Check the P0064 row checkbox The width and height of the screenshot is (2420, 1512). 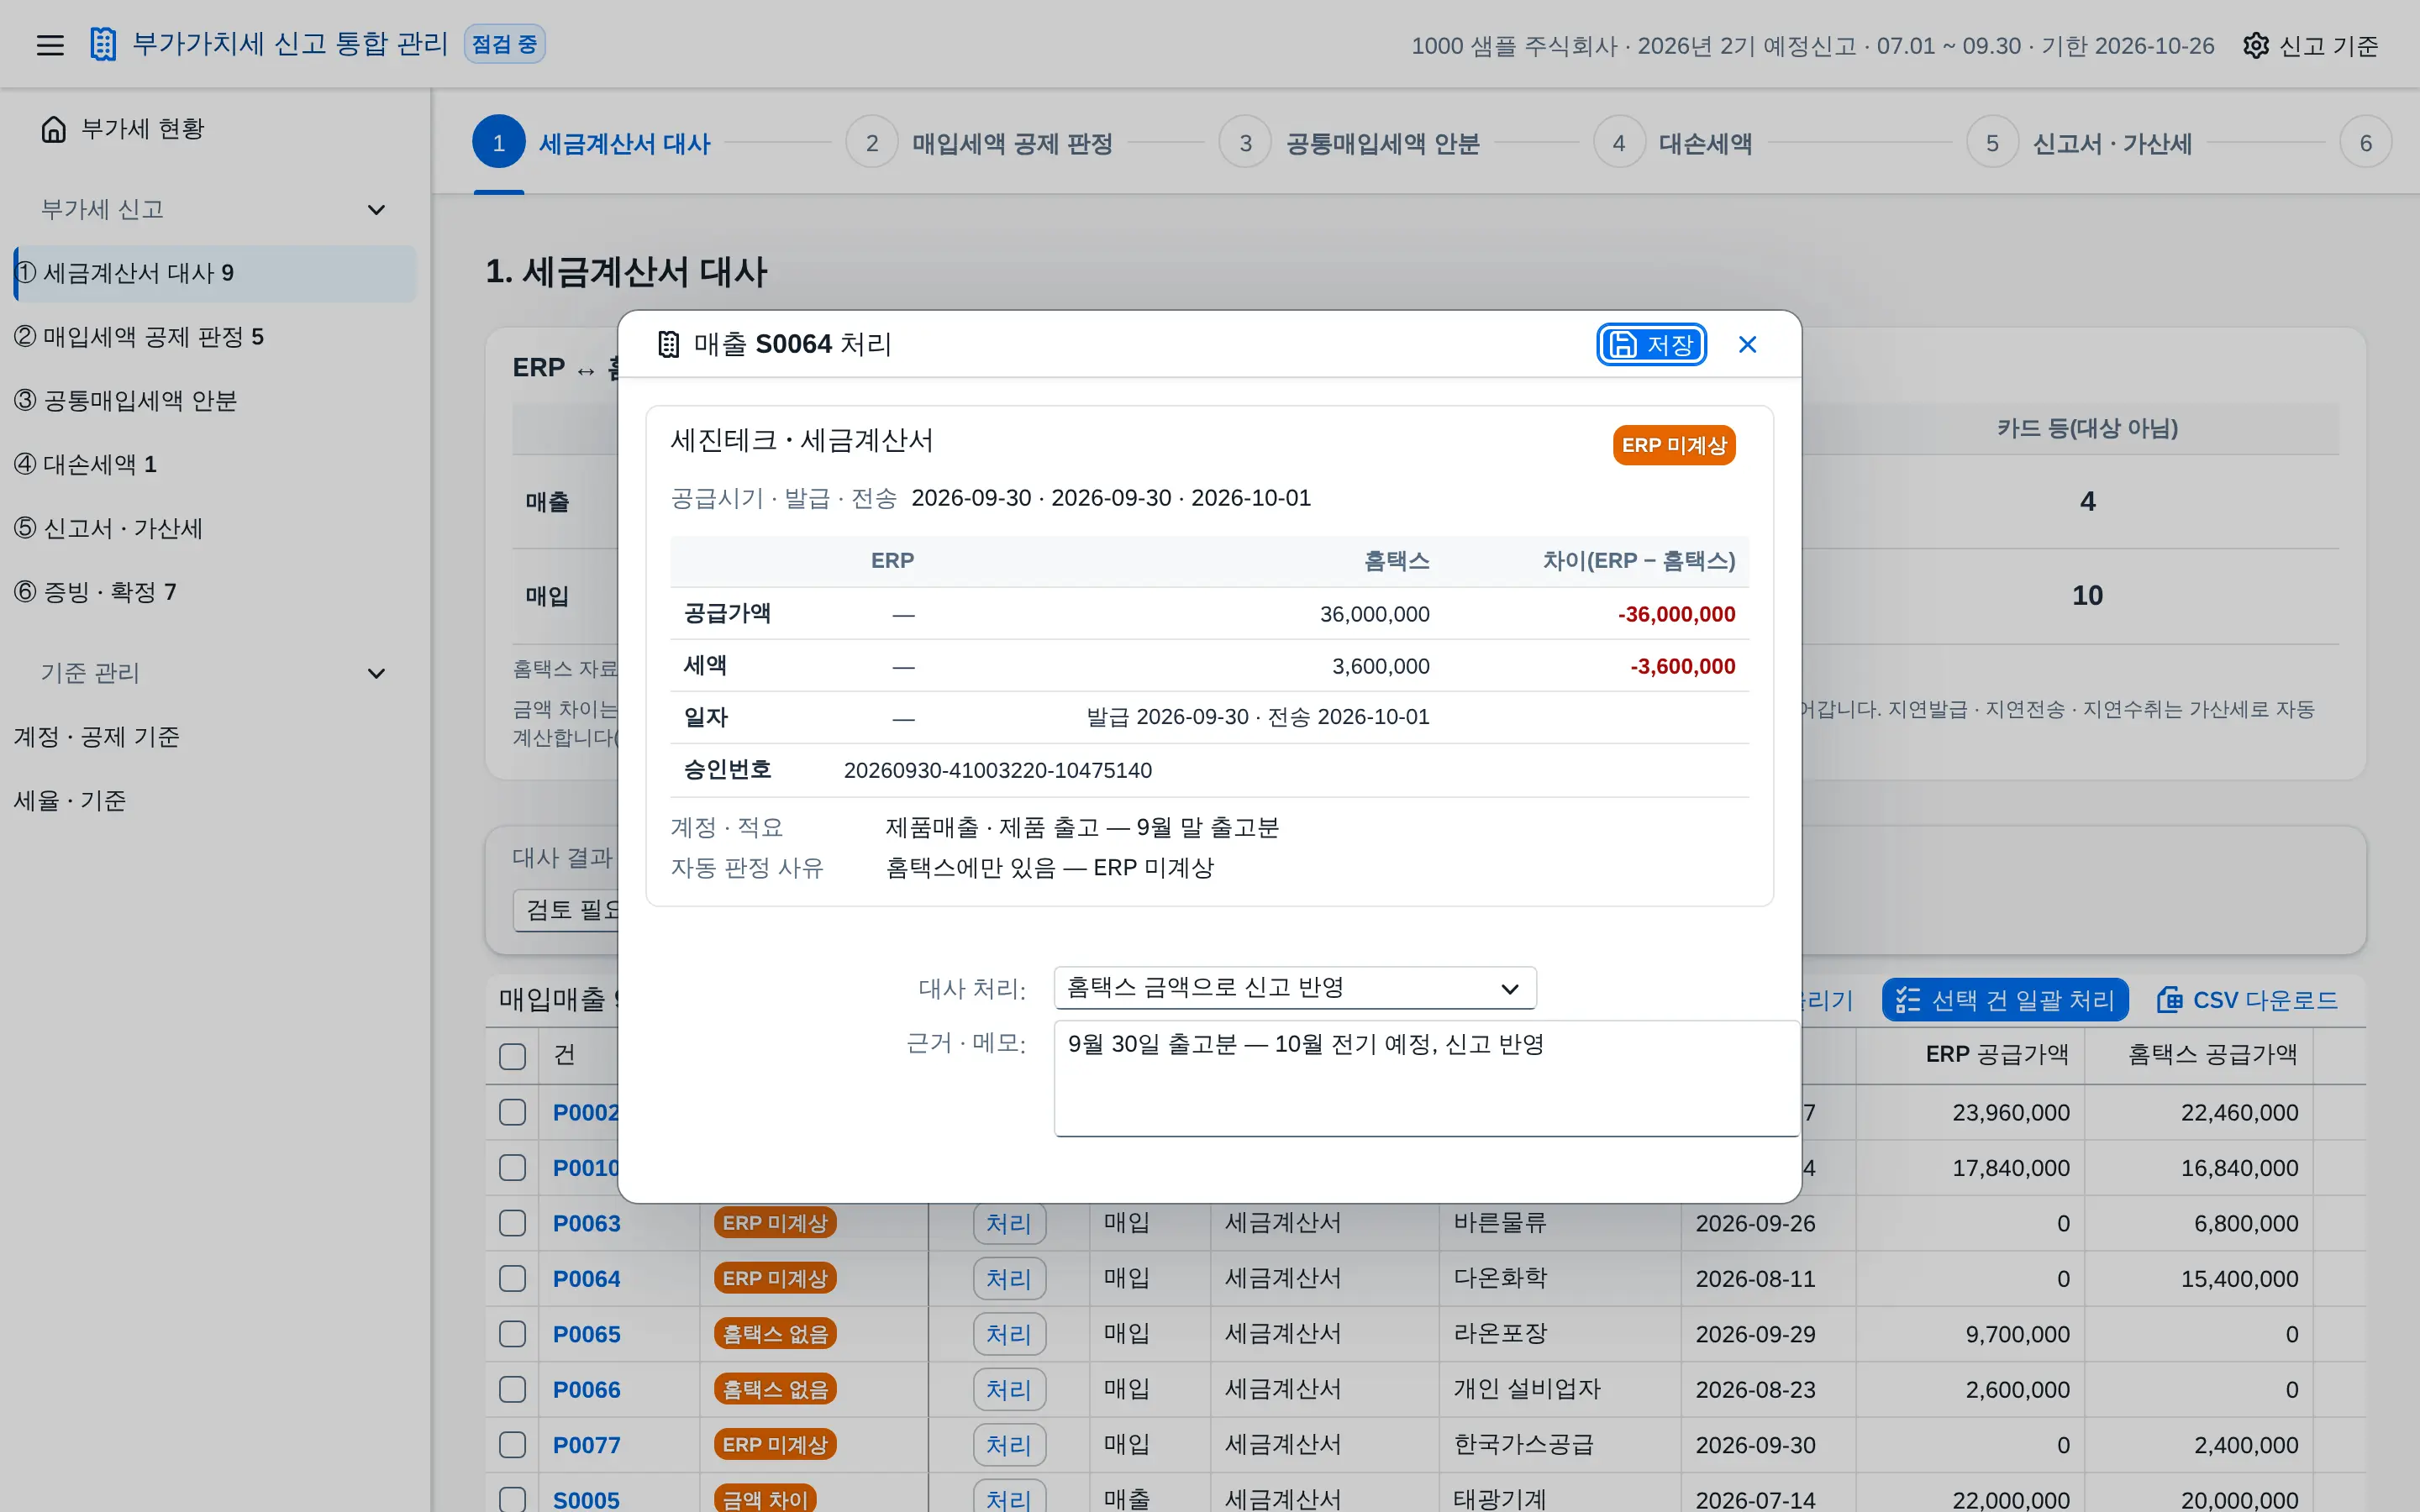tap(512, 1279)
